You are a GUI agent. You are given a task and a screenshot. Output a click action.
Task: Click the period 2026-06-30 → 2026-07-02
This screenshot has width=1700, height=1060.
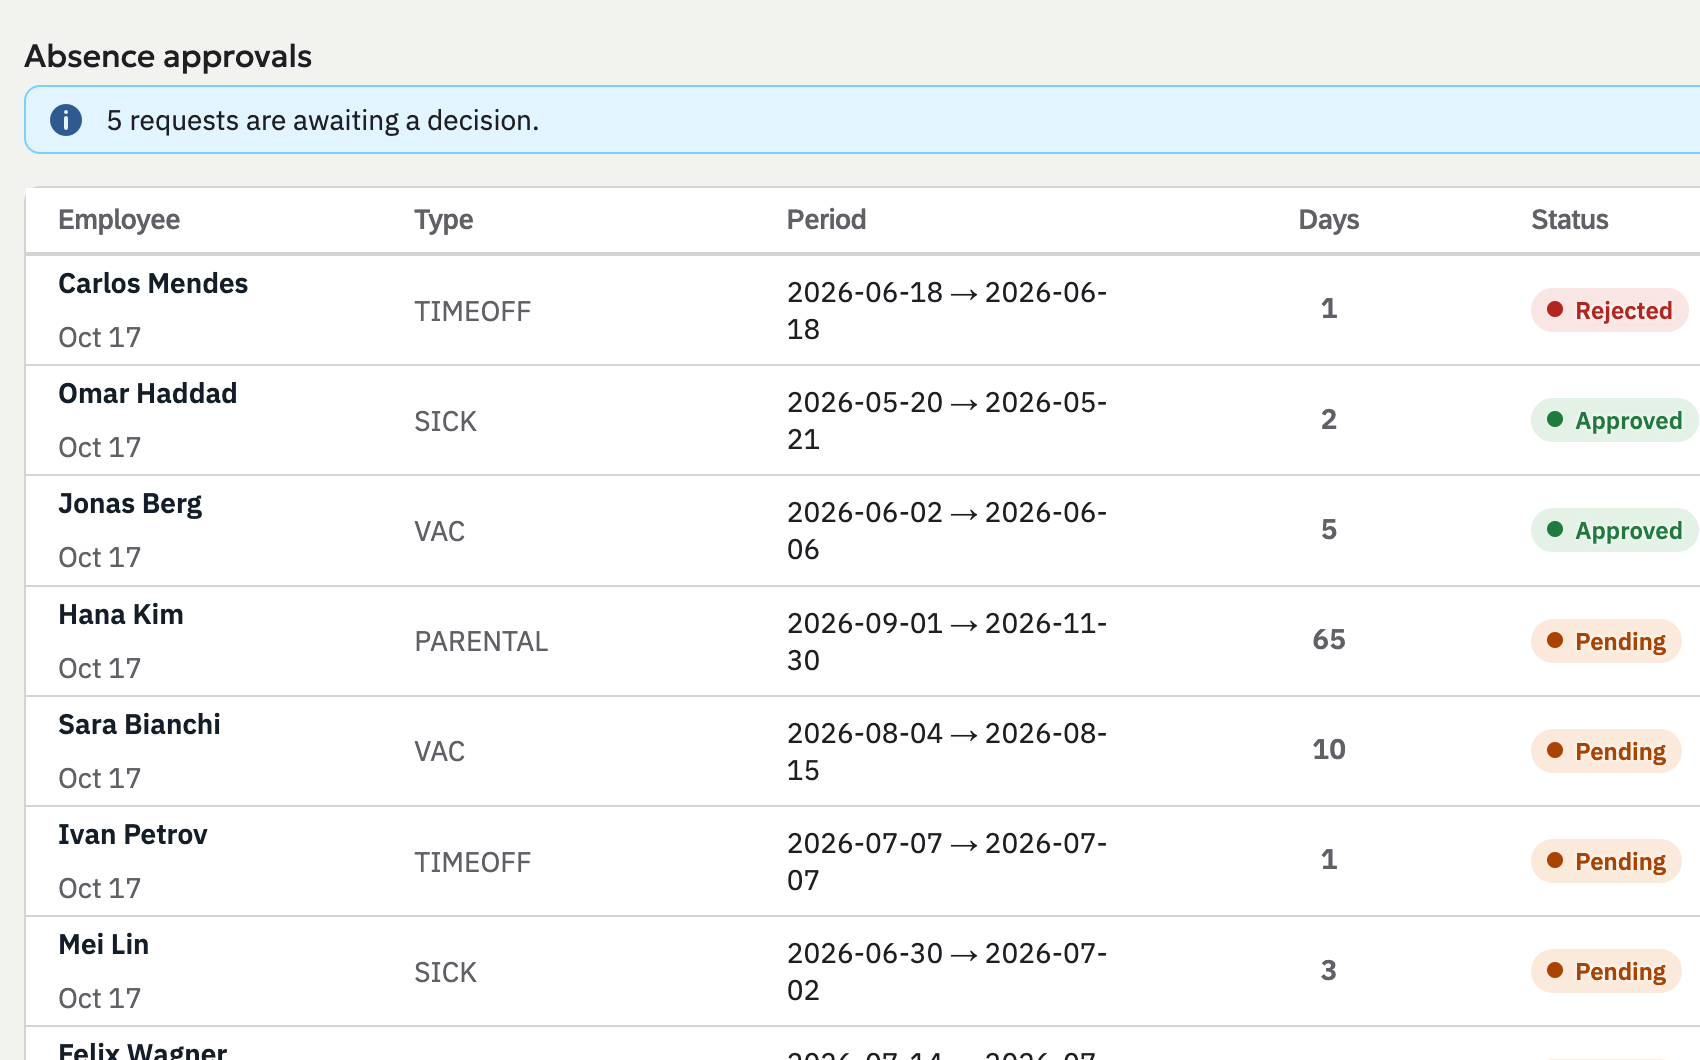(x=947, y=971)
